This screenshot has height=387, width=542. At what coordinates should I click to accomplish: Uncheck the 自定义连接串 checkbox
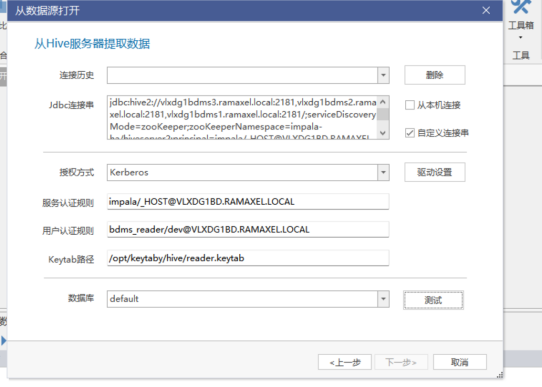410,133
